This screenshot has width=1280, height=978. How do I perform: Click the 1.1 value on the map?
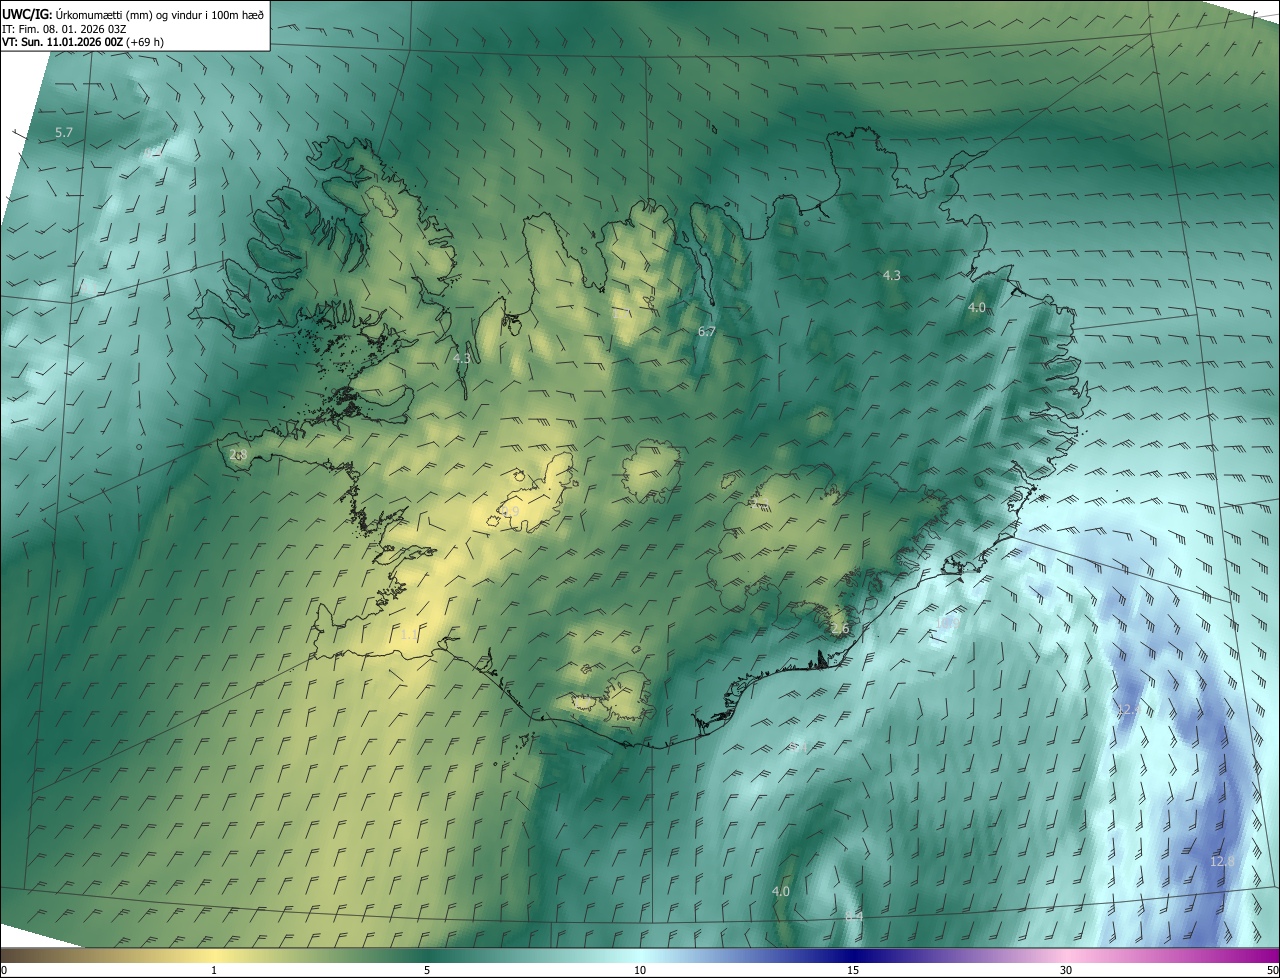408,634
